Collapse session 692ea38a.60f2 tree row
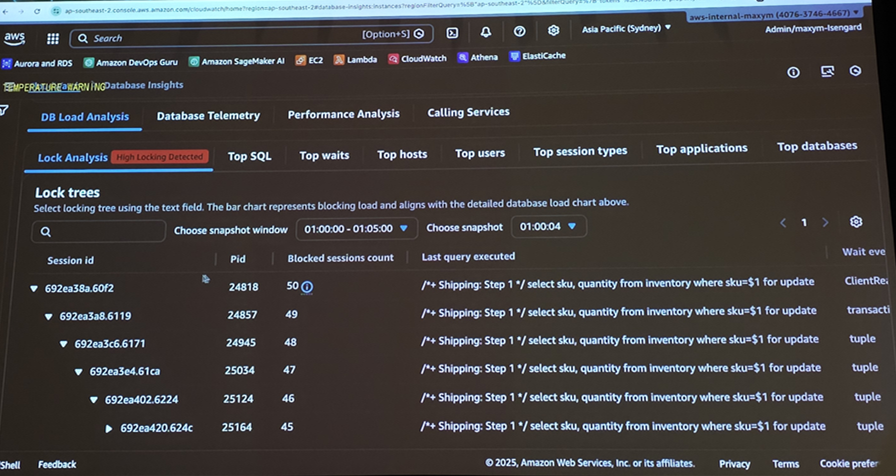896x476 pixels. pos(34,289)
